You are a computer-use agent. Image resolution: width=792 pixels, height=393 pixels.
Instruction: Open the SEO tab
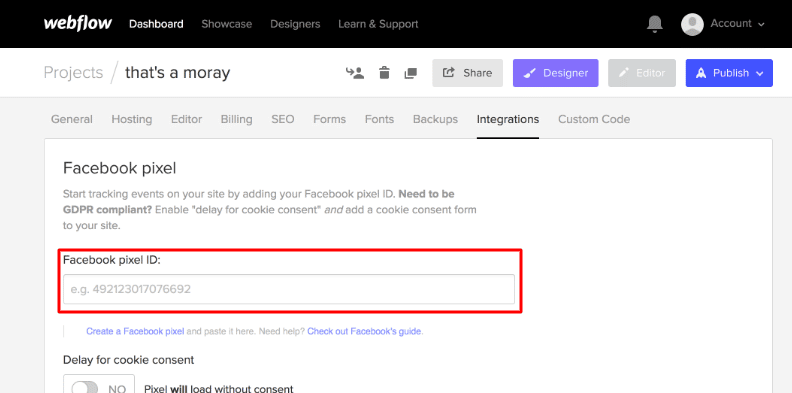pyautogui.click(x=282, y=119)
